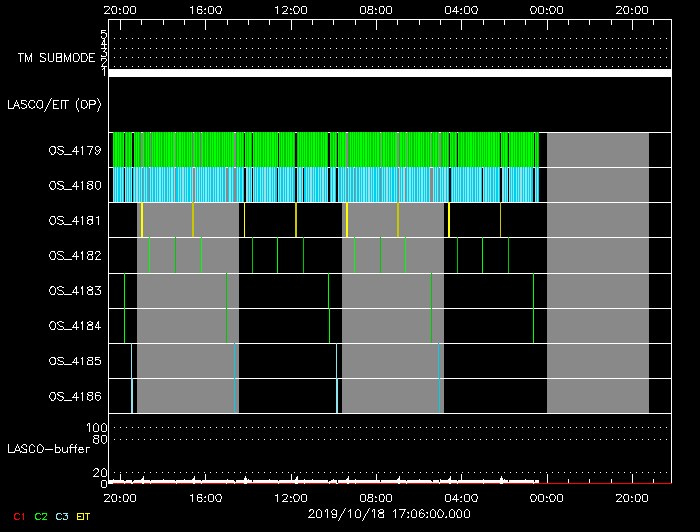
Task: Click the 08:00 tick on bottom axis
Action: (x=375, y=497)
